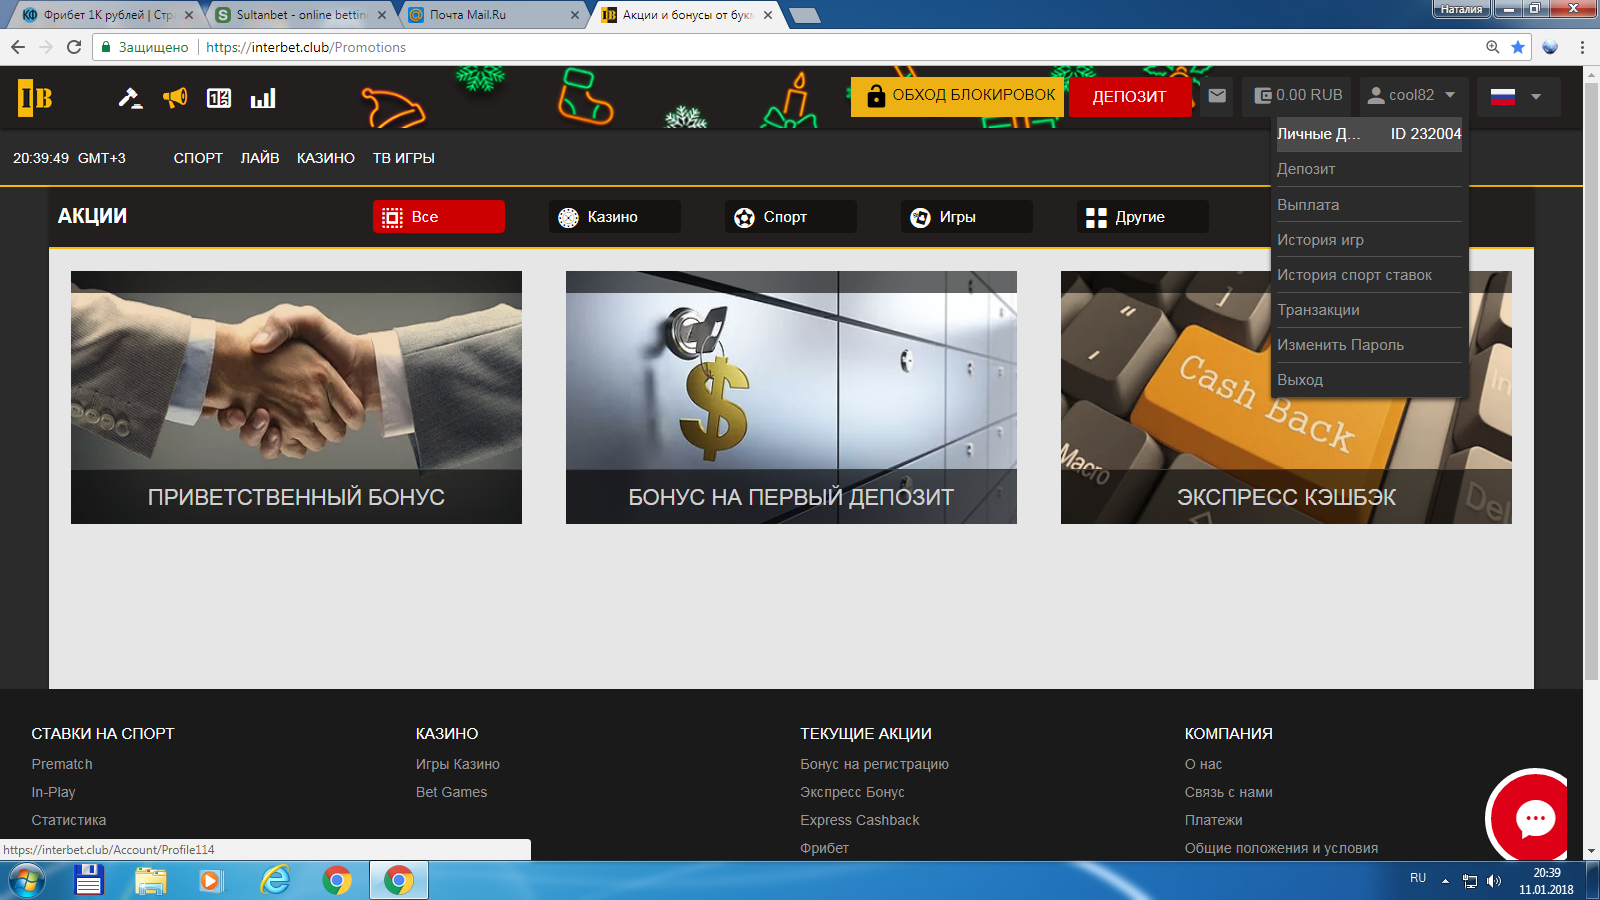Image resolution: width=1600 pixels, height=900 pixels.
Task: Close the Почта Mail.Ru browser tab
Action: click(575, 15)
